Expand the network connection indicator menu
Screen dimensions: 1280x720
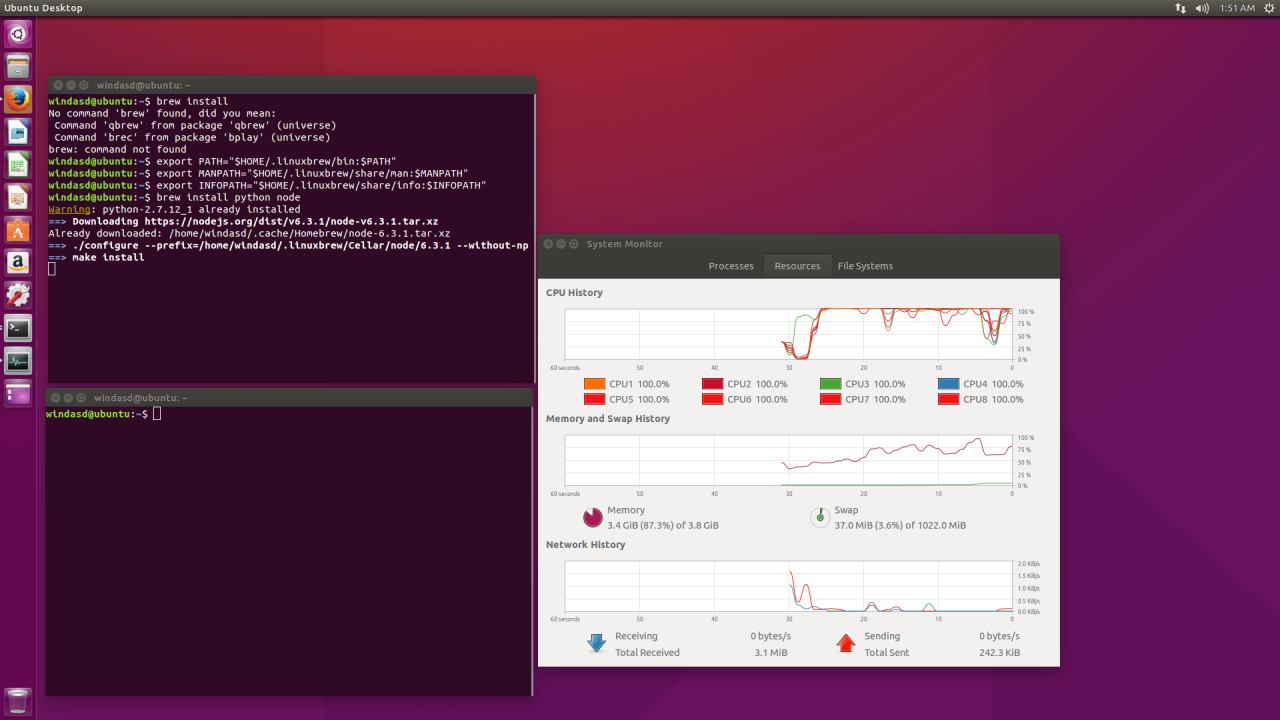point(1181,8)
